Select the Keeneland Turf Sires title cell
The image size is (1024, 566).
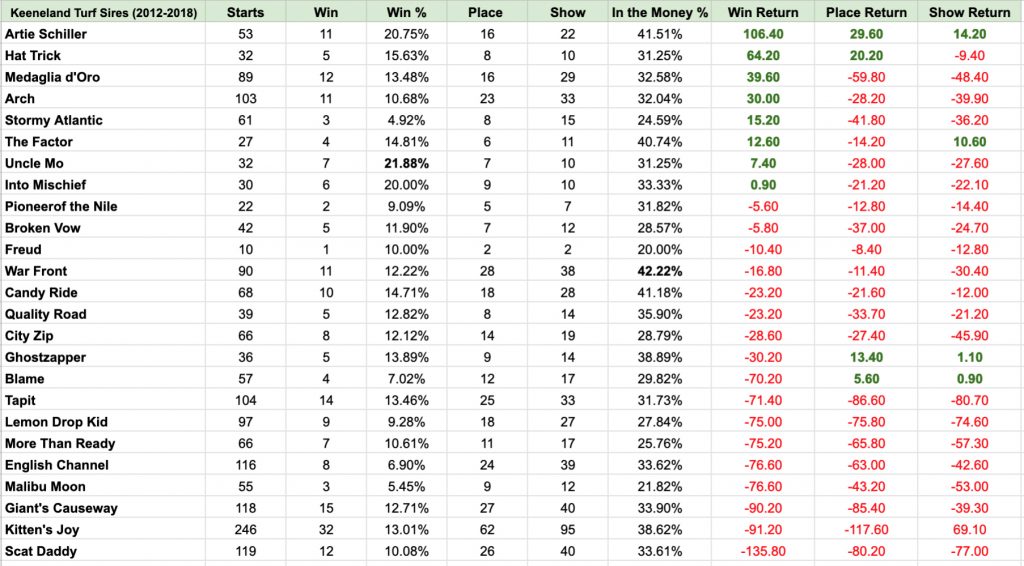pyautogui.click(x=103, y=12)
